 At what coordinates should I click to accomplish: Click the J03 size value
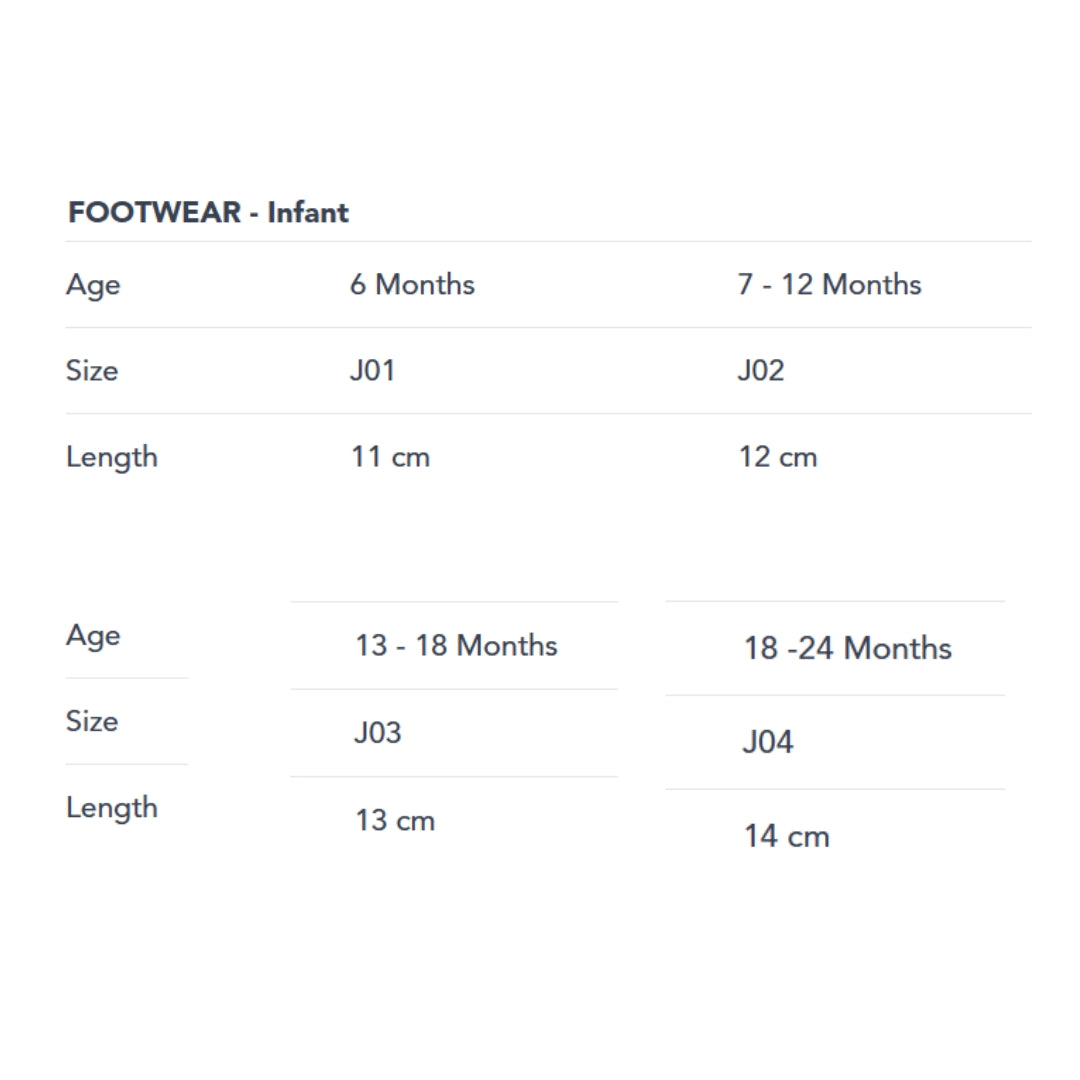pyautogui.click(x=377, y=733)
